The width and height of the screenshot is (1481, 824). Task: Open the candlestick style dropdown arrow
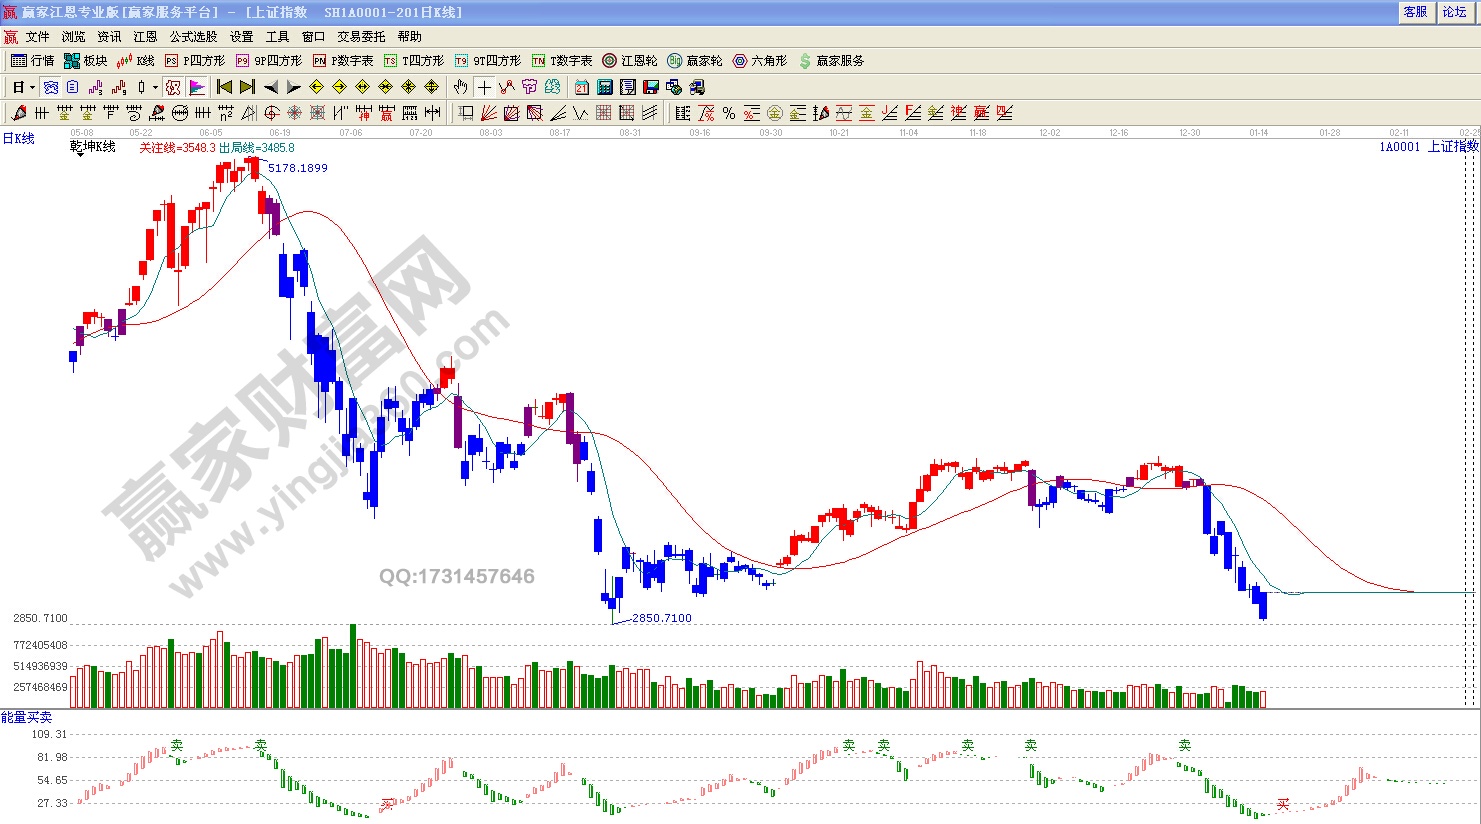click(155, 87)
